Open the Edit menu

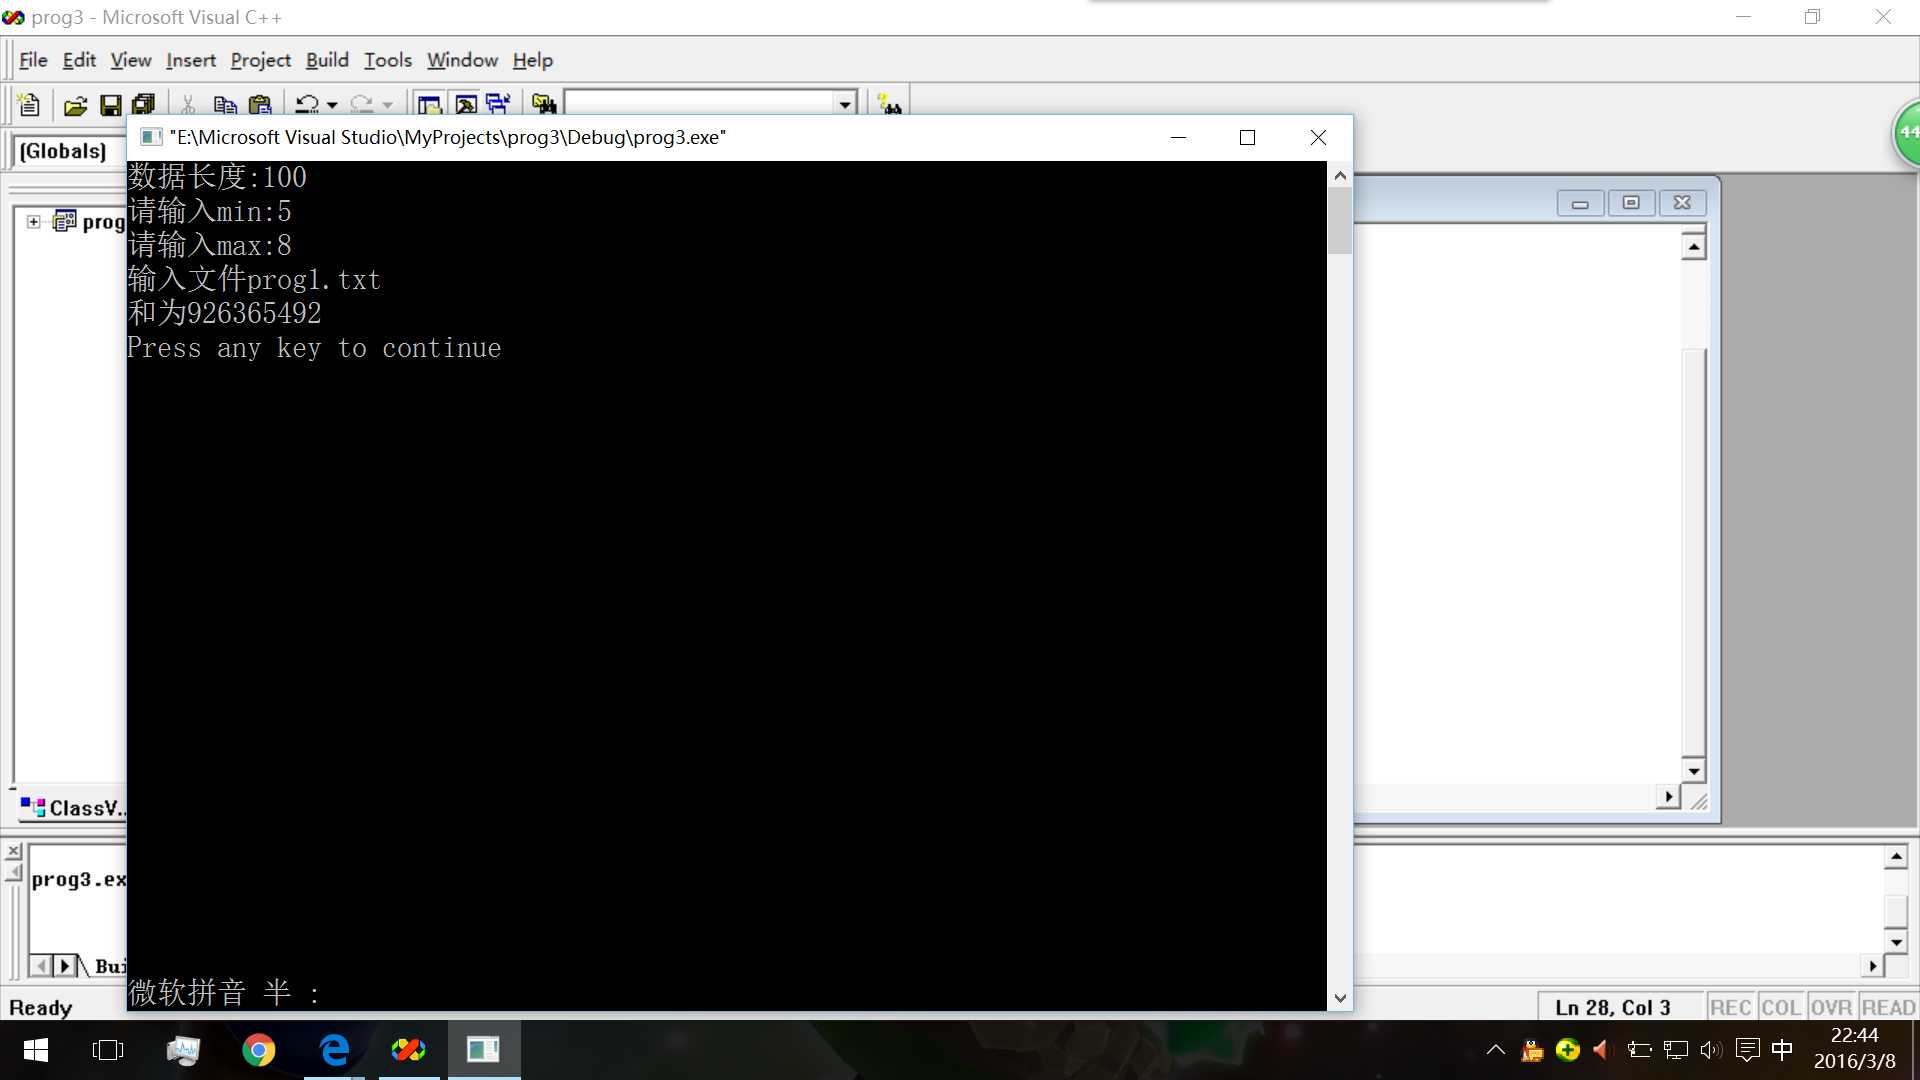pyautogui.click(x=79, y=60)
